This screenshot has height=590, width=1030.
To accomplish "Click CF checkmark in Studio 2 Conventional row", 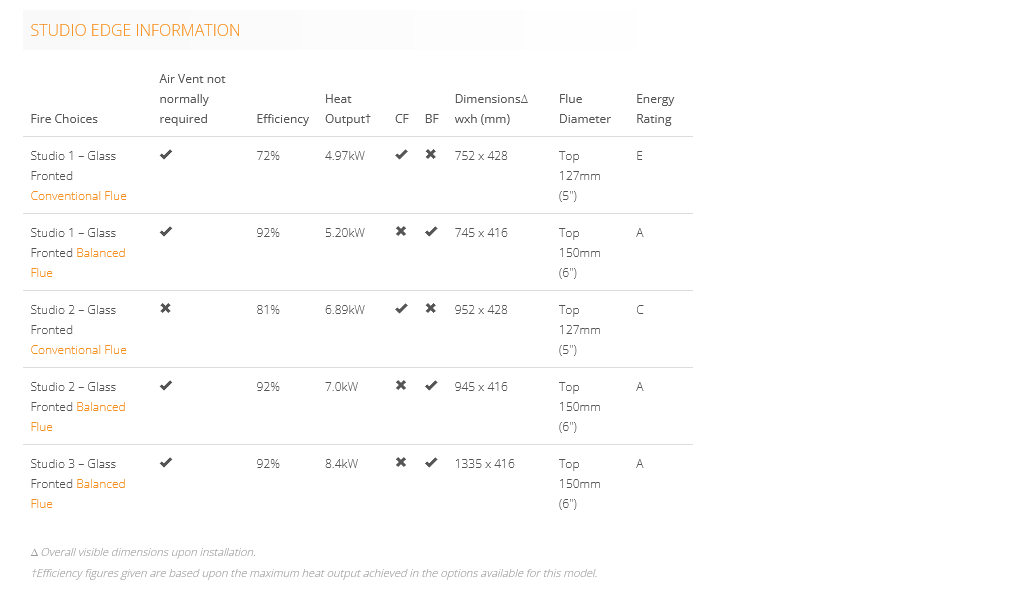I will point(401,309).
